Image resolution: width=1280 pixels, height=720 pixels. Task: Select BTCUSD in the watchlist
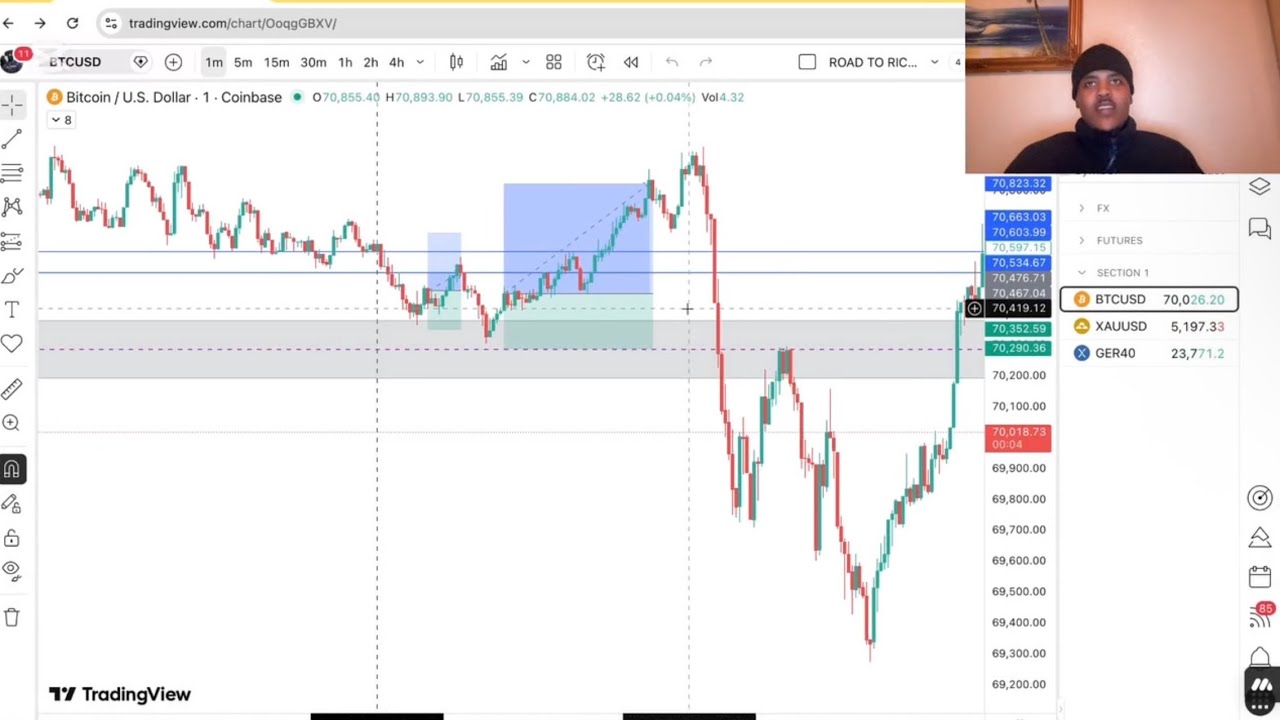[1149, 299]
